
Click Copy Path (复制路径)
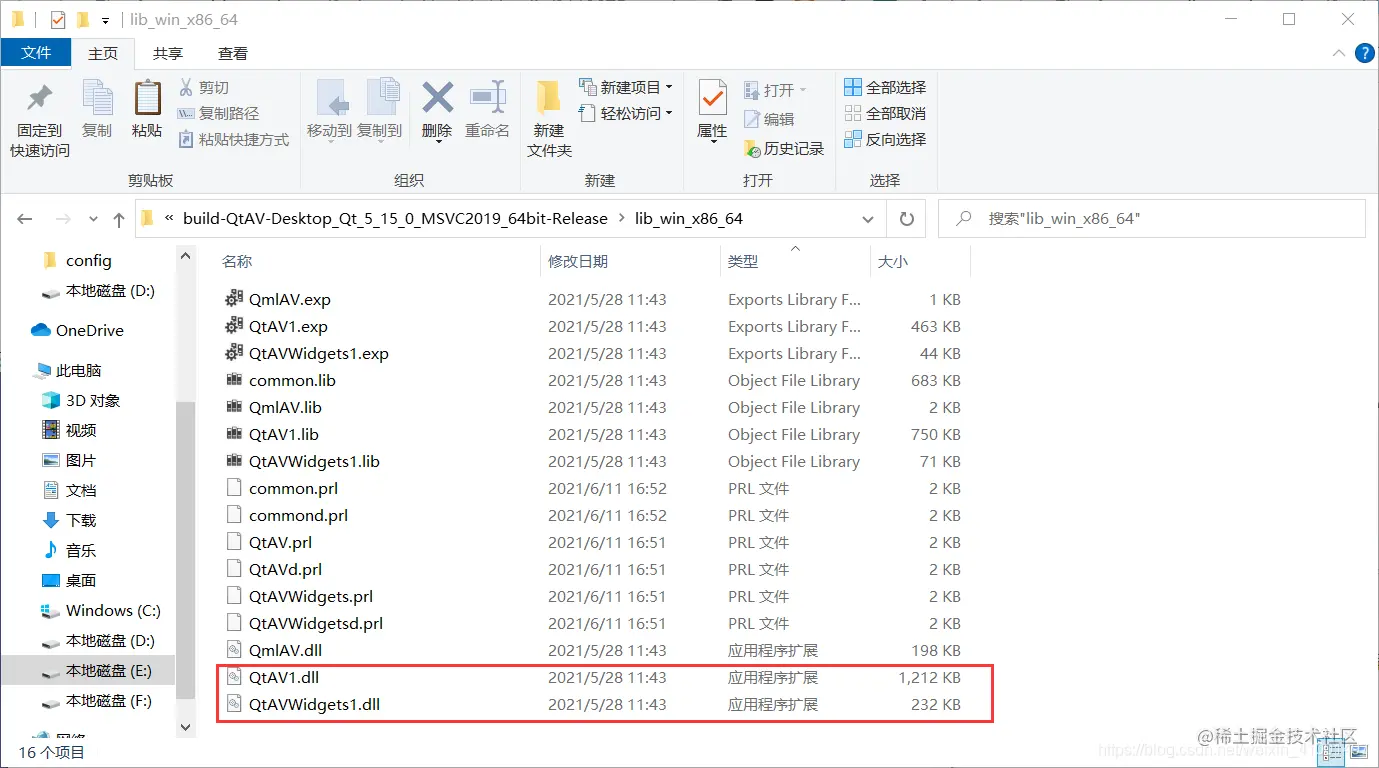coord(222,112)
